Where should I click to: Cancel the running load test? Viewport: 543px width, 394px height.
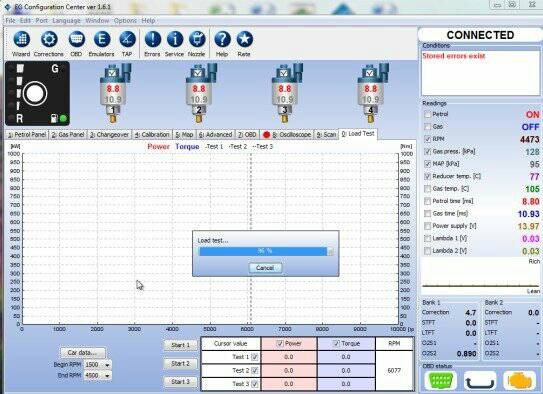pyautogui.click(x=265, y=268)
